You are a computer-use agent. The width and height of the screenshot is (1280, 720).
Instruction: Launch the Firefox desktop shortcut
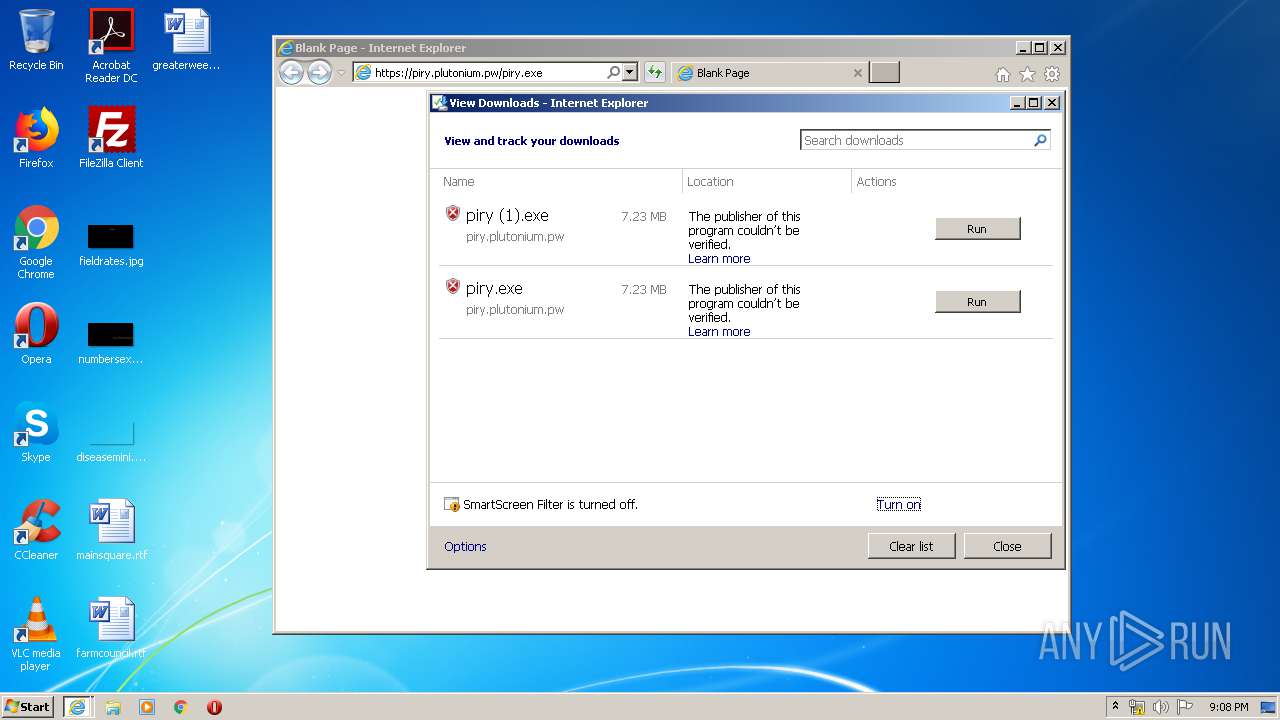pyautogui.click(x=36, y=138)
